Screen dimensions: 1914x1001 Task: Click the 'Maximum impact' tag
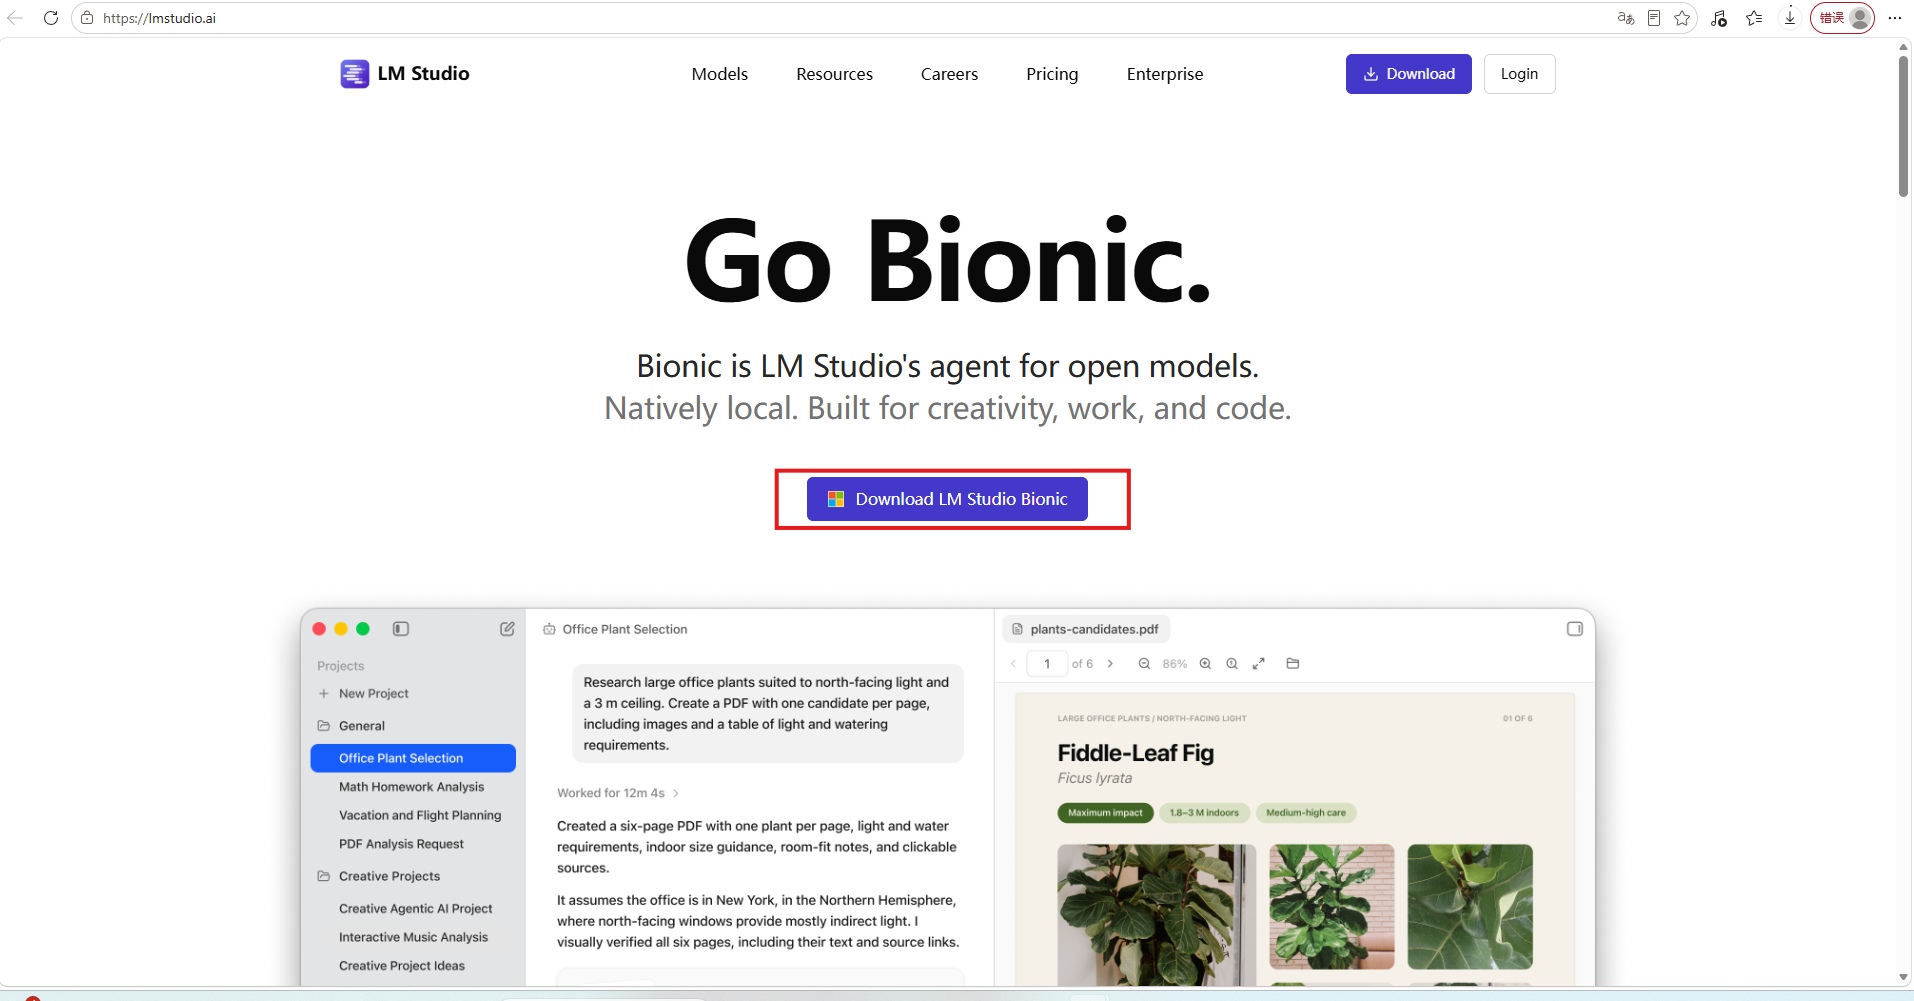(1105, 813)
